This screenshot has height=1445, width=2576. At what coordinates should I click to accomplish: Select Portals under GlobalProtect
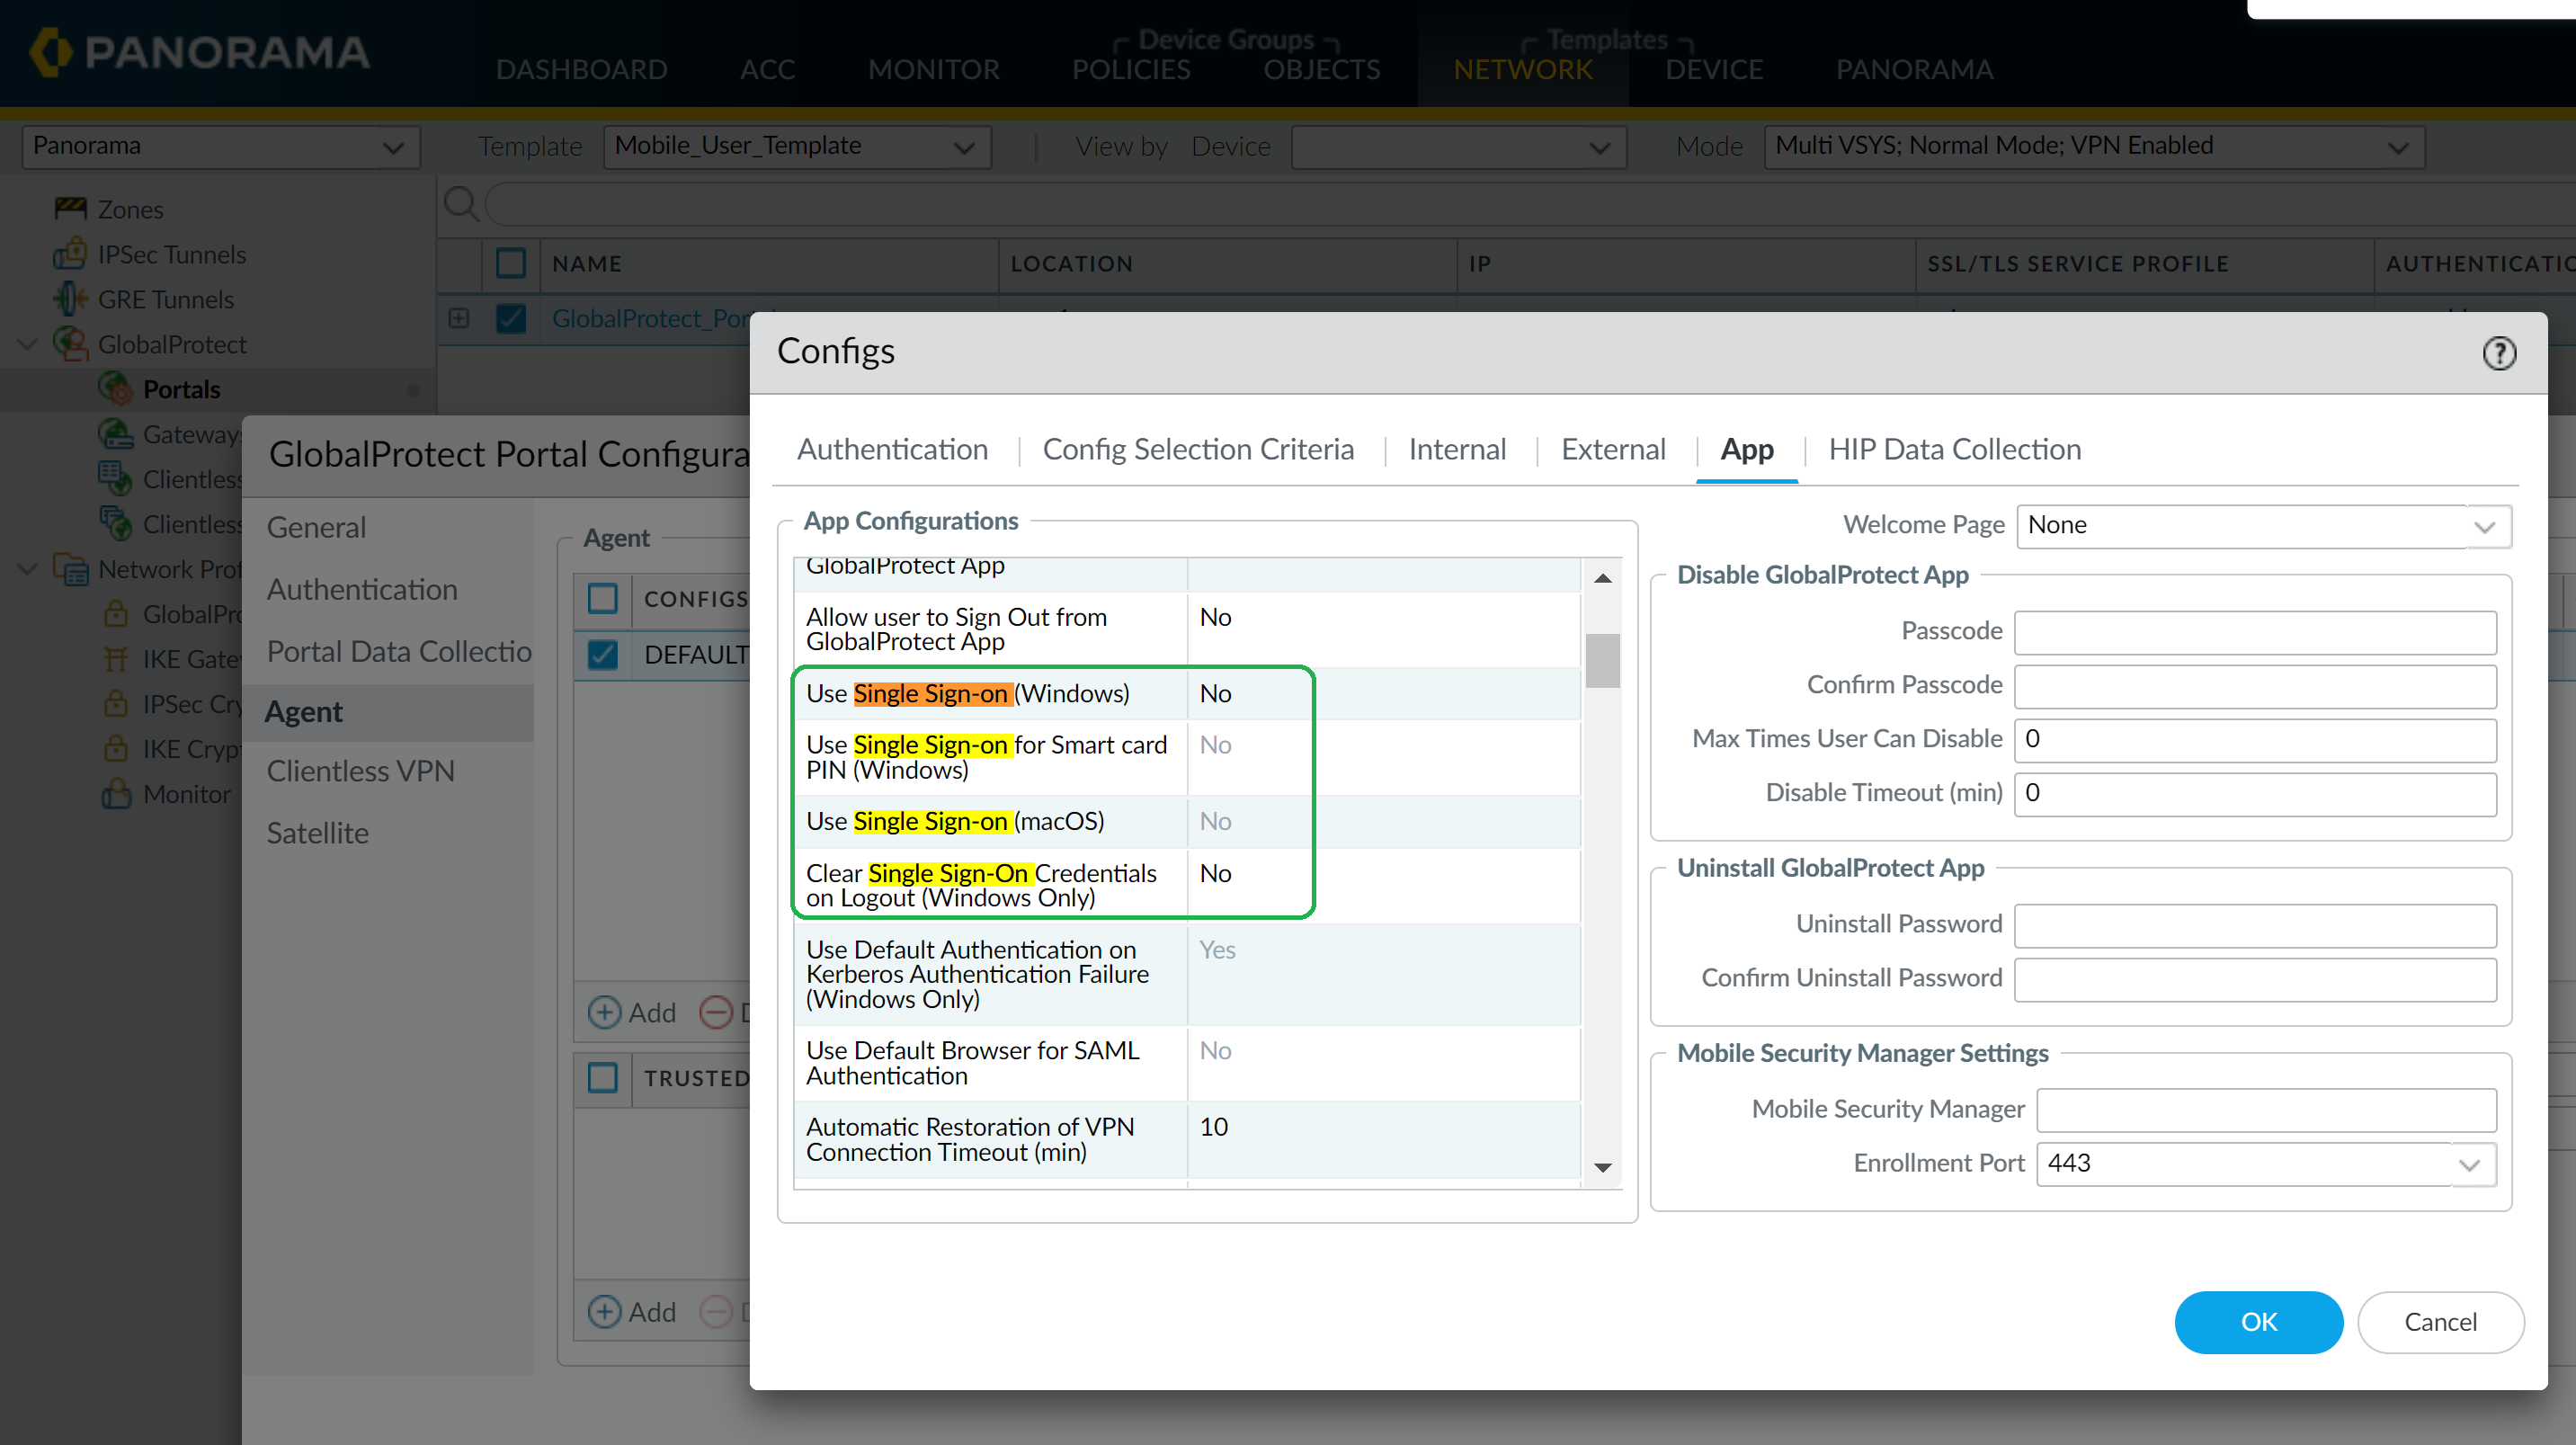pyautogui.click(x=183, y=389)
